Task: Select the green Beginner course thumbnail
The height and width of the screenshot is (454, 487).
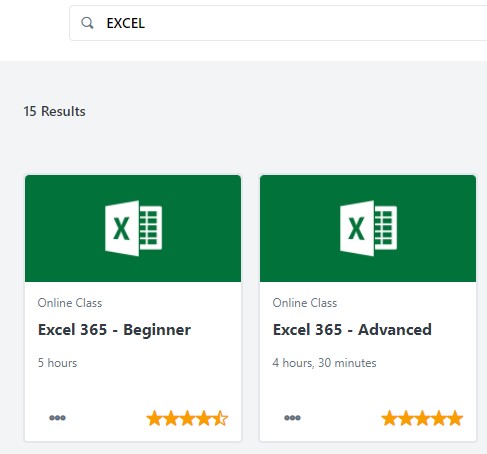Action: click(133, 228)
